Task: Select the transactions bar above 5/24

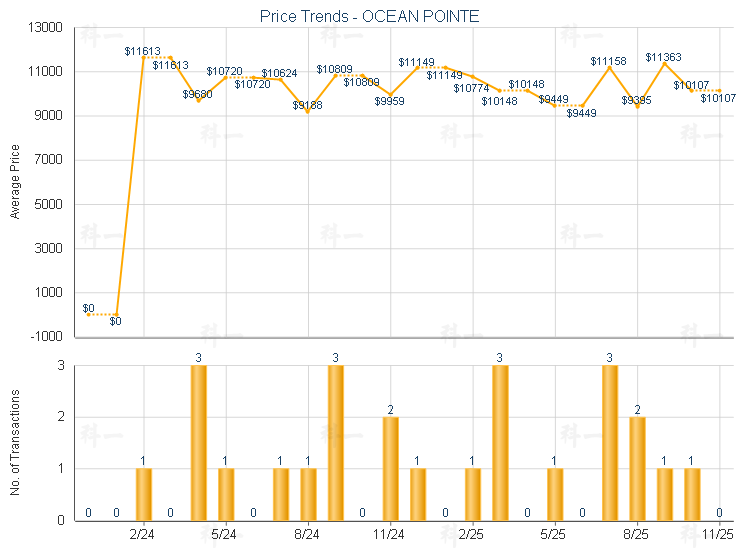Action: (x=226, y=493)
